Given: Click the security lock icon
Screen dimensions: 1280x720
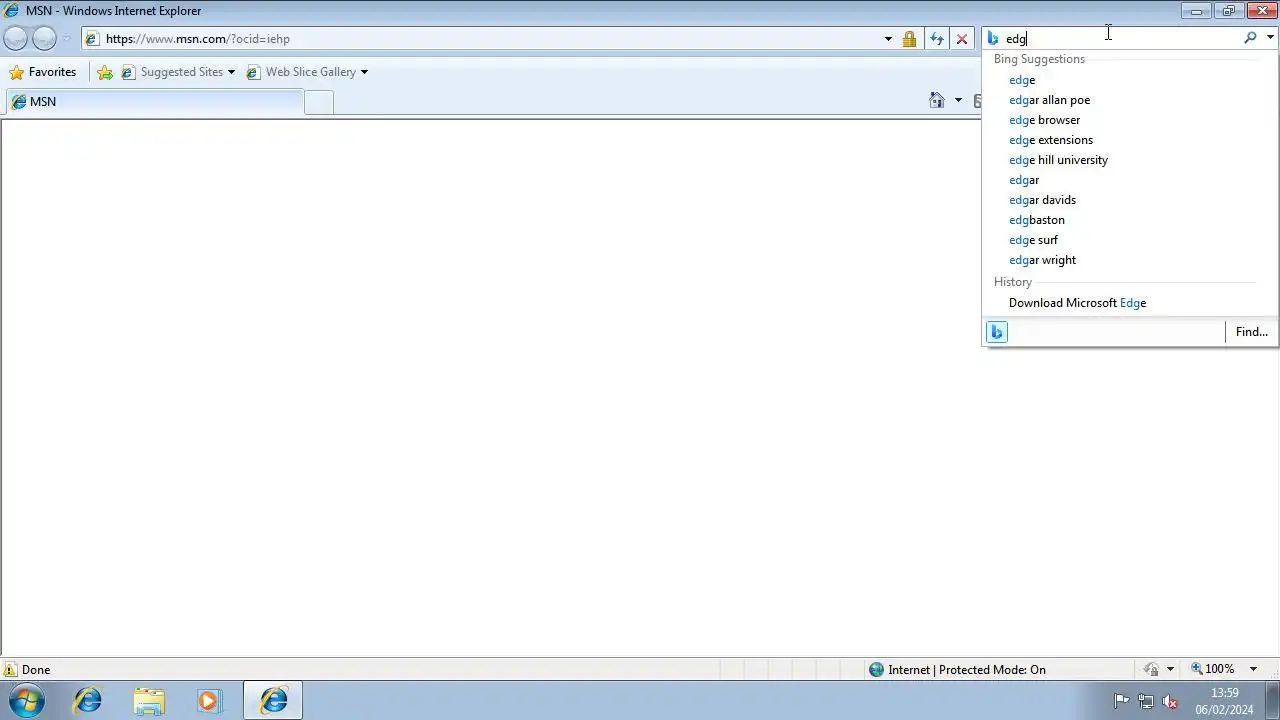Looking at the screenshot, I should click(909, 39).
